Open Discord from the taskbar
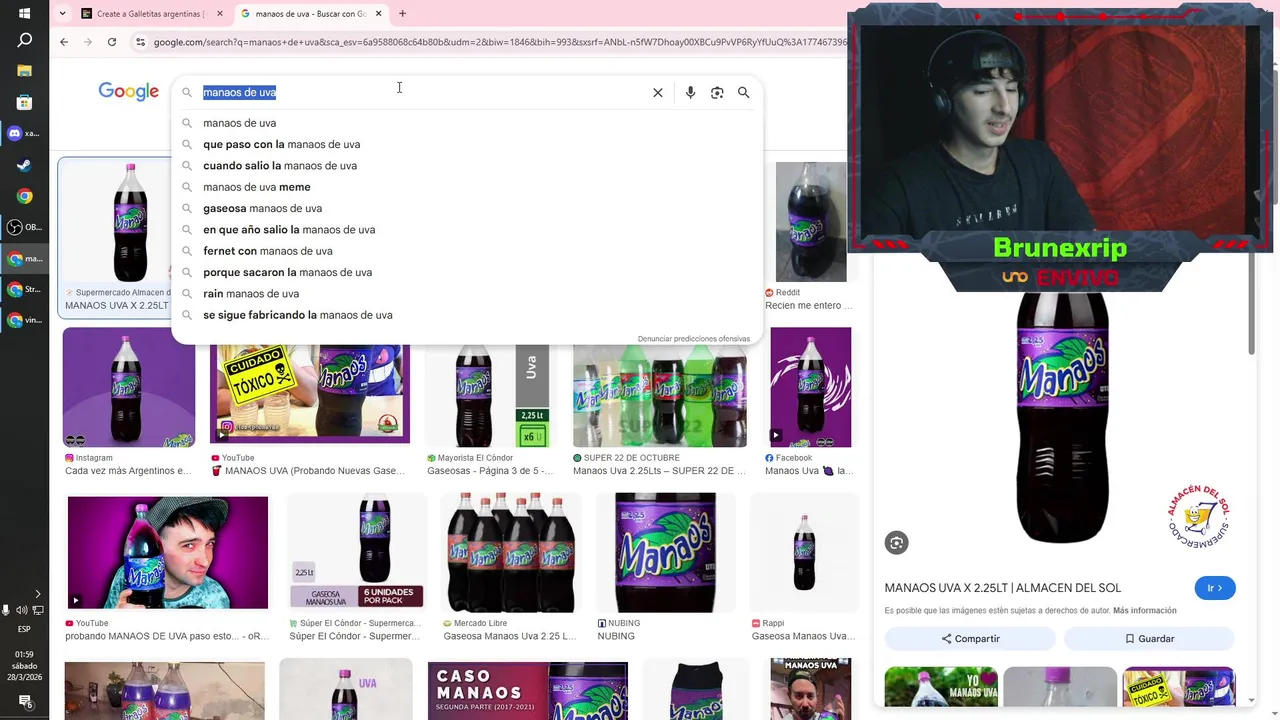 click(24, 133)
